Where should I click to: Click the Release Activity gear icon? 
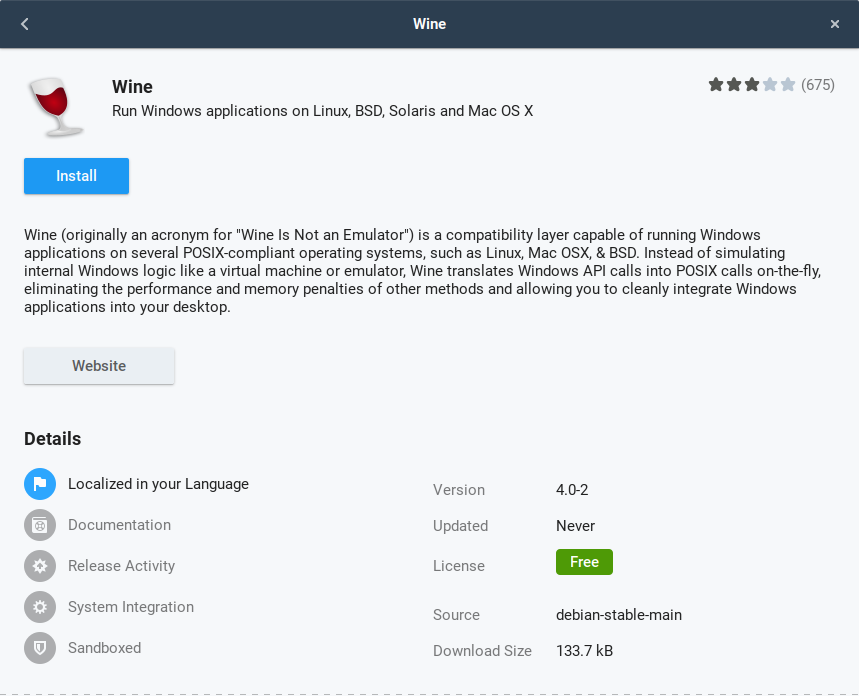click(x=40, y=566)
